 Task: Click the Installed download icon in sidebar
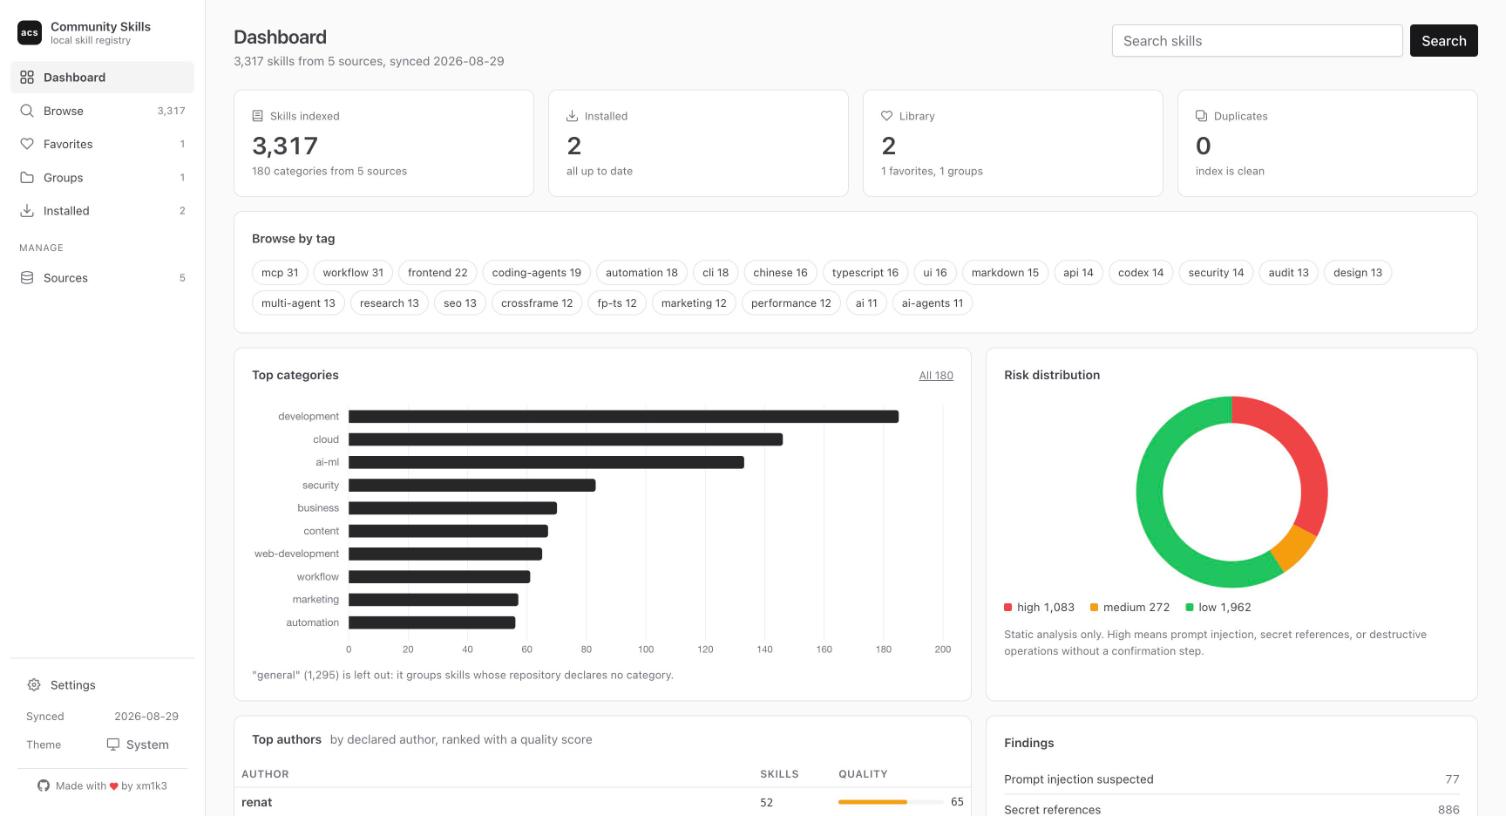click(27, 211)
